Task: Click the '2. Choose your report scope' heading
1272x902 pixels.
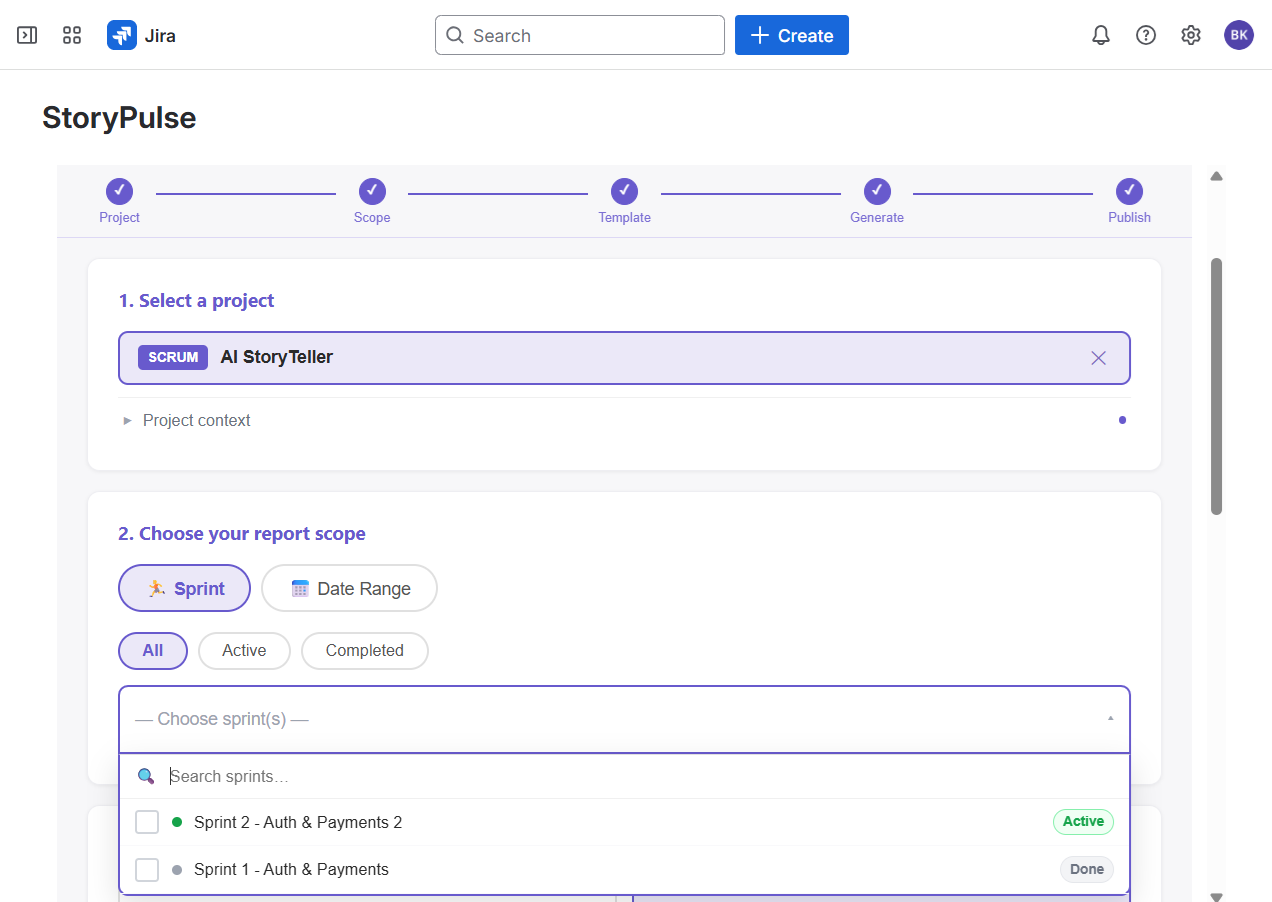Action: point(242,534)
